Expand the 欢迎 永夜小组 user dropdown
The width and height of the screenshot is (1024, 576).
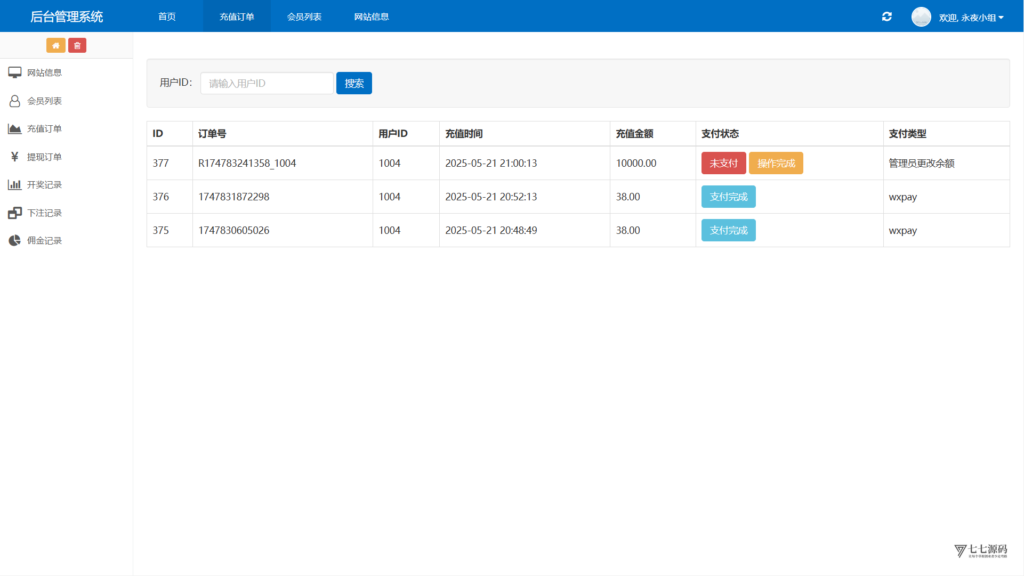pyautogui.click(x=970, y=18)
